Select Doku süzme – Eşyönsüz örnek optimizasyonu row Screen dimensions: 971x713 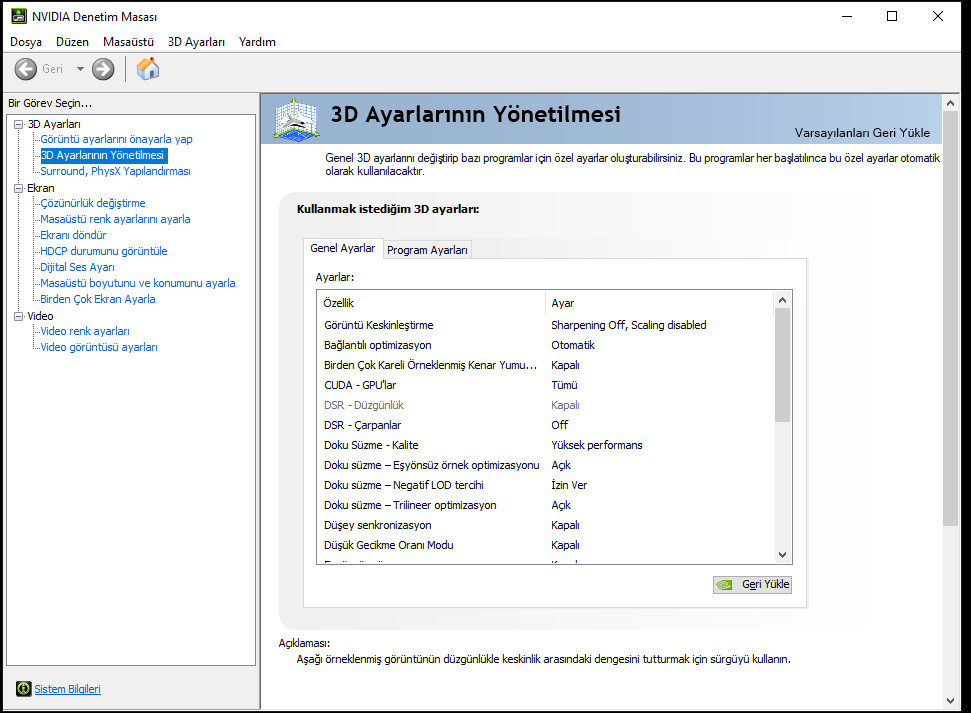[545, 465]
